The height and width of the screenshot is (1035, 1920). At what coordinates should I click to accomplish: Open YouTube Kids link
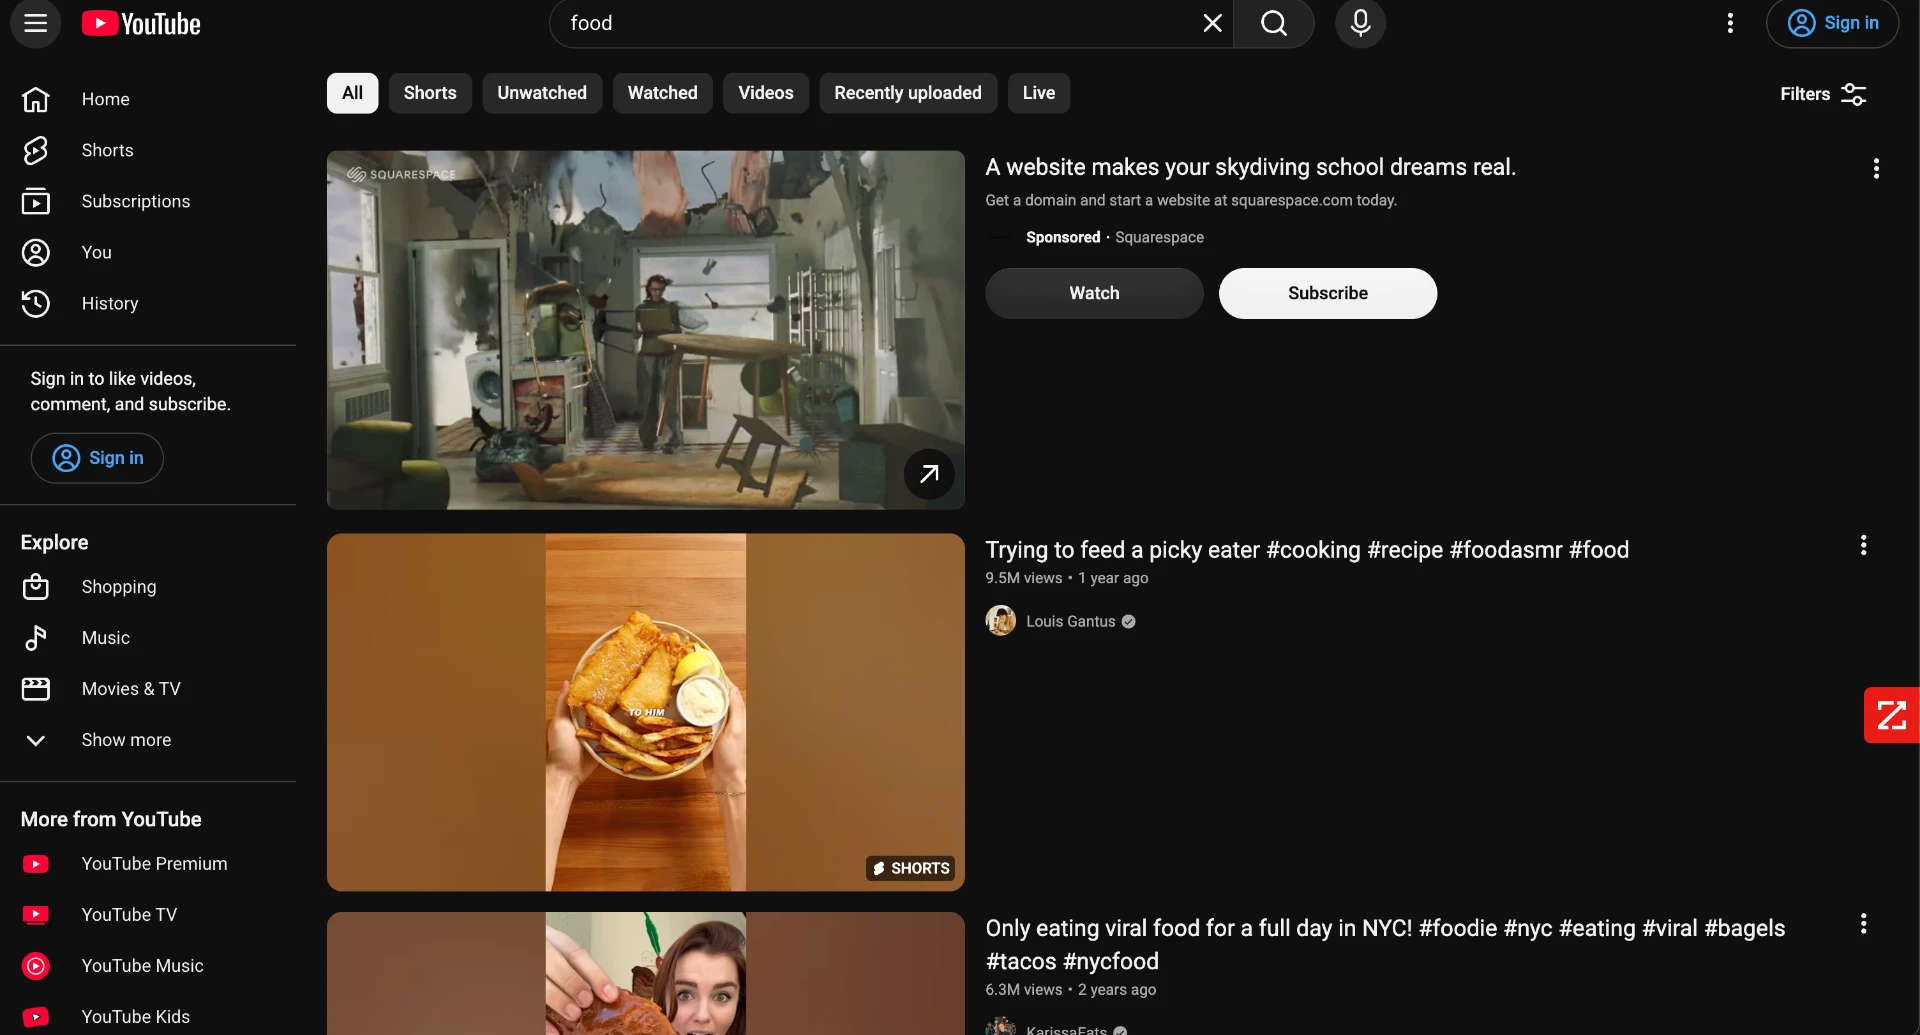[148, 1017]
